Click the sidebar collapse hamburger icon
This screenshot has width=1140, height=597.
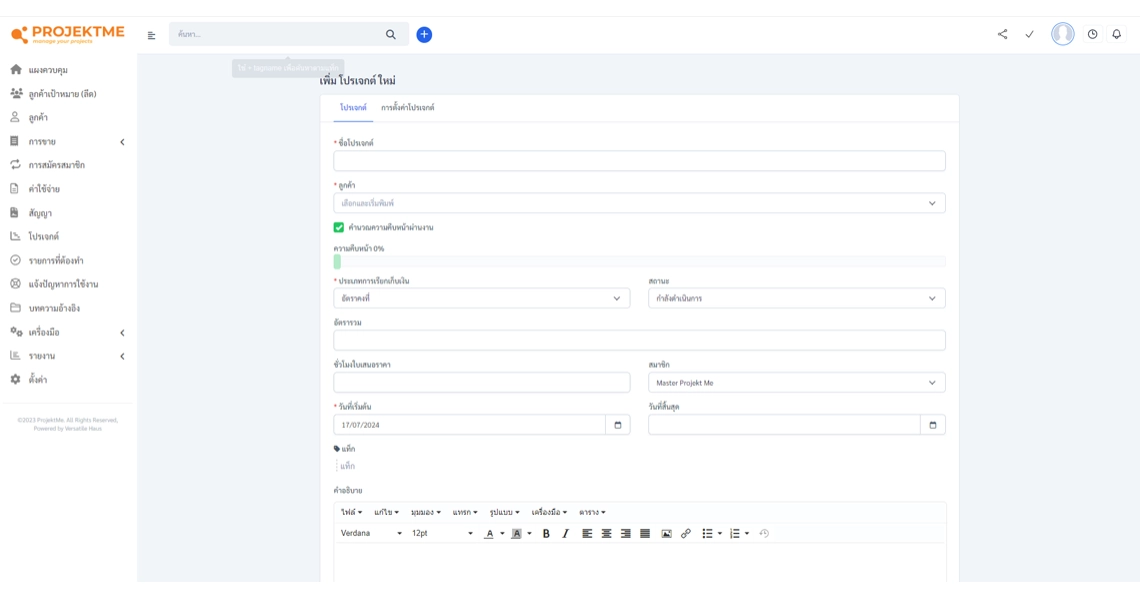pos(152,35)
